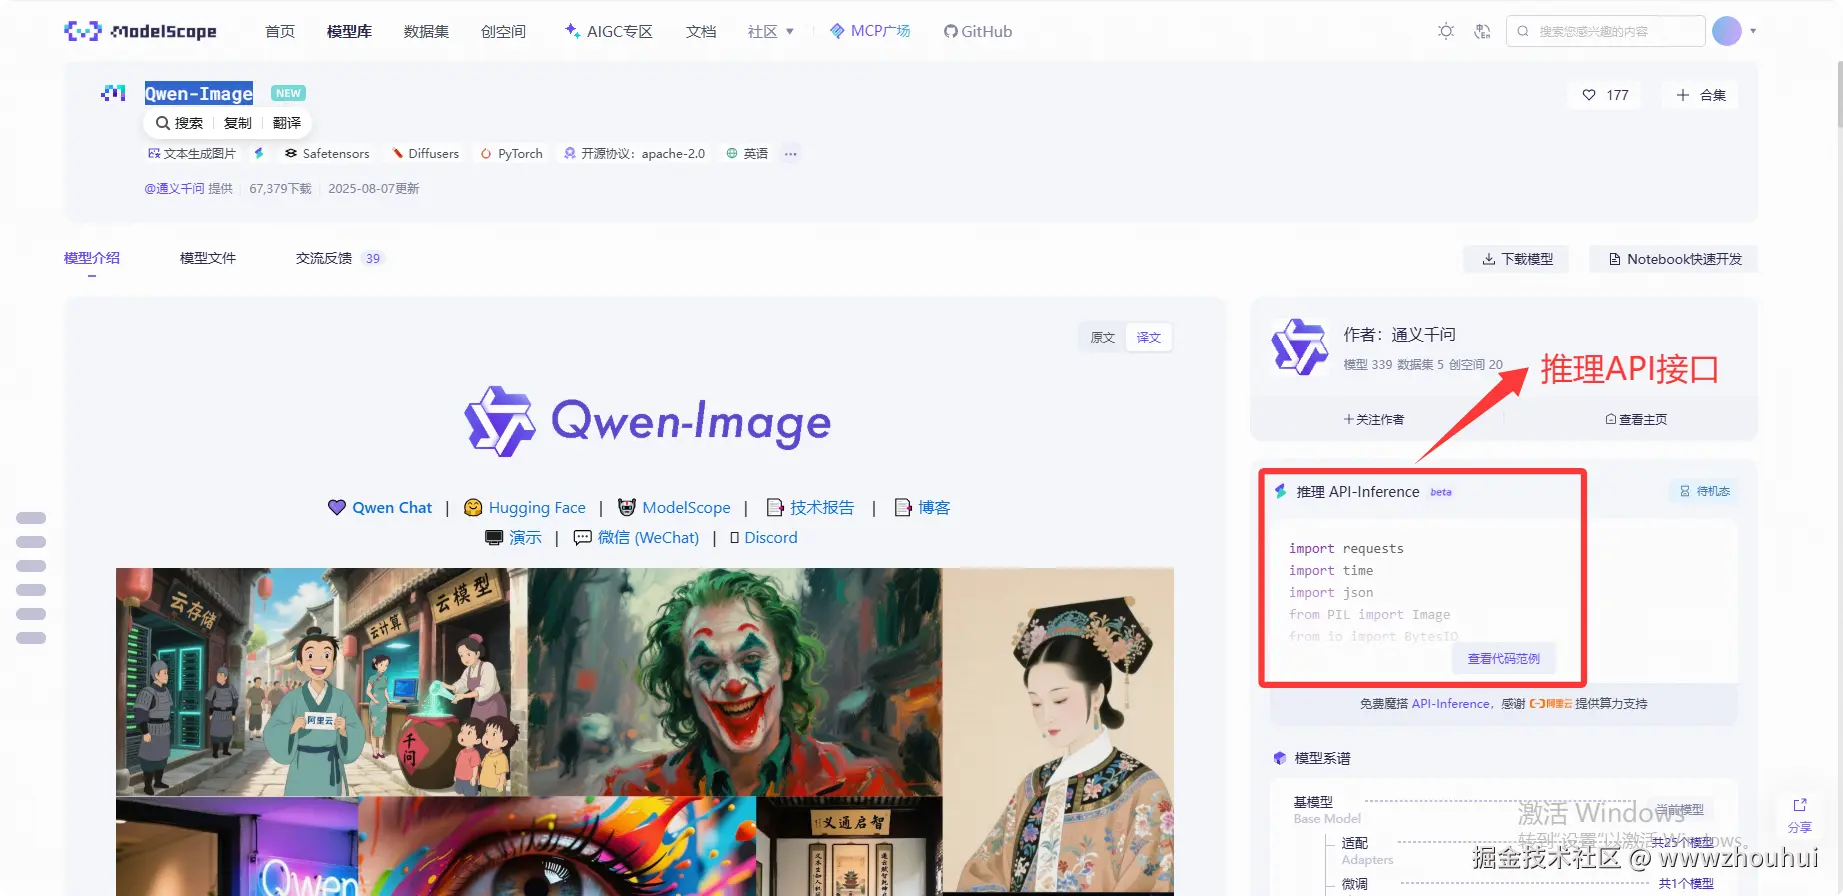Switch to the 模型介绍 tab

92,258
